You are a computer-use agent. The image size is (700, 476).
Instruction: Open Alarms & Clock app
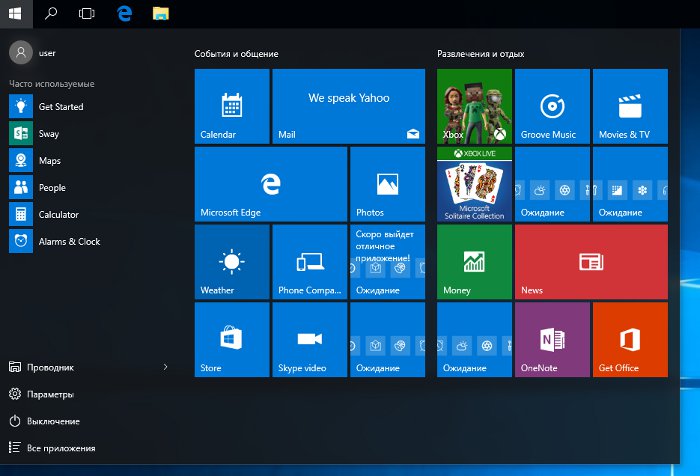click(x=89, y=241)
